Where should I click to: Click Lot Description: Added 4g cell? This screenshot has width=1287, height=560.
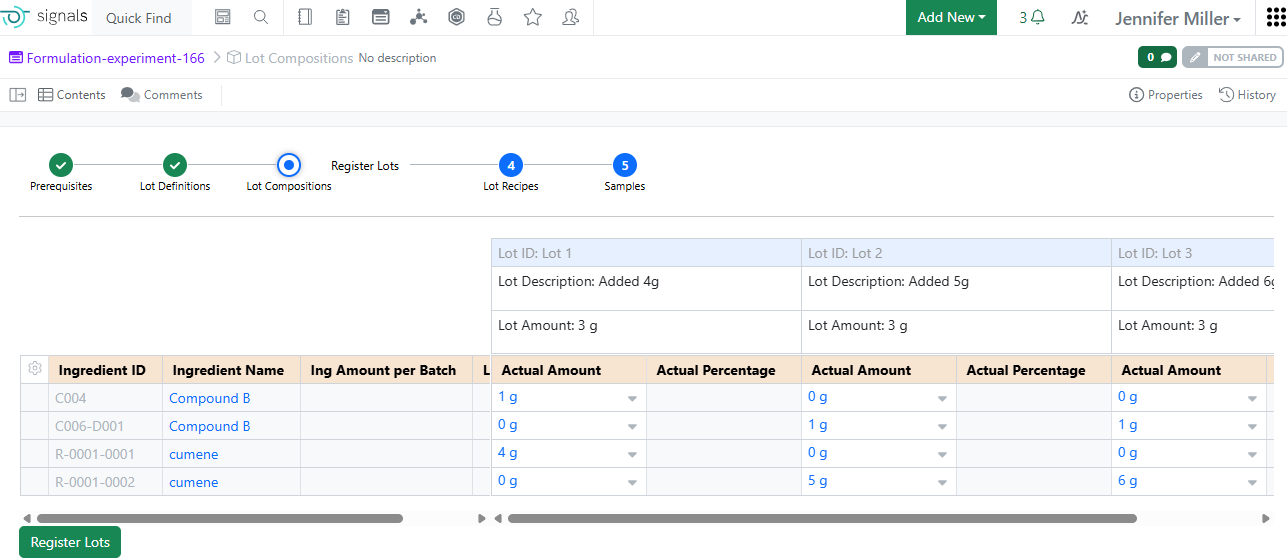click(646, 288)
